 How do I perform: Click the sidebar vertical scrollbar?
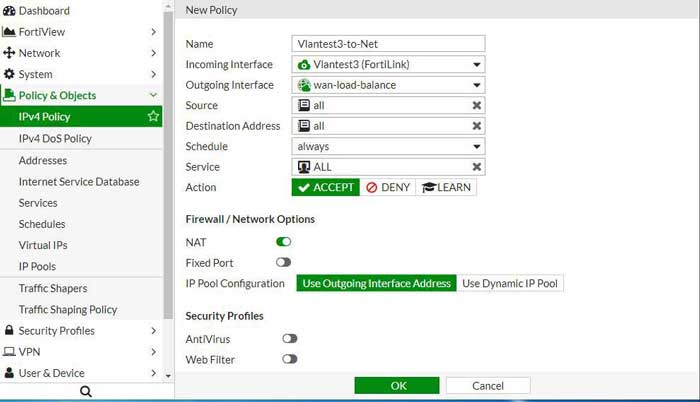click(x=168, y=165)
